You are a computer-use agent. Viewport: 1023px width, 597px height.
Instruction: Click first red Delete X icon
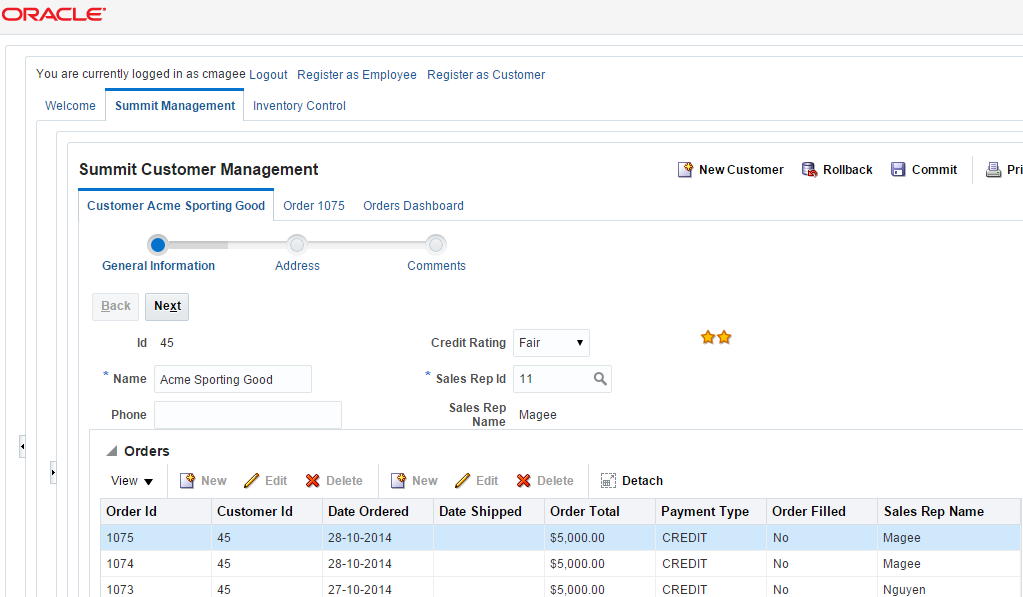click(313, 481)
